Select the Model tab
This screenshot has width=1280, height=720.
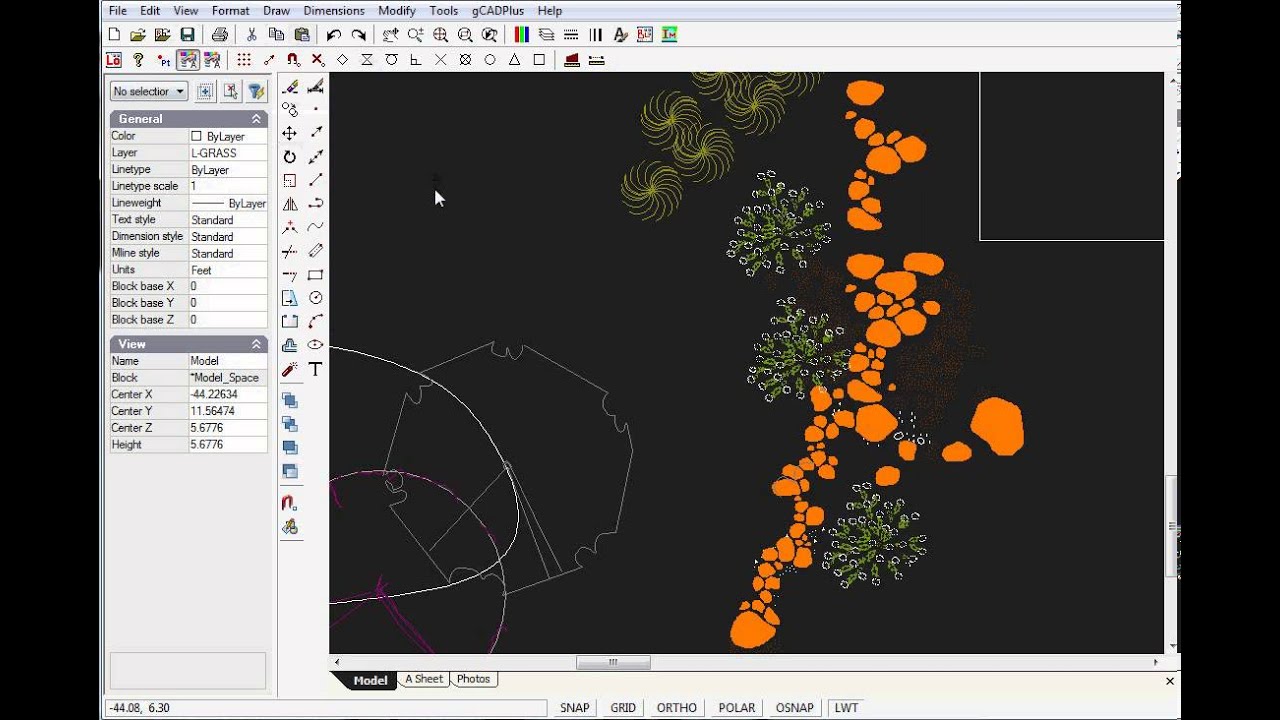[x=369, y=680]
